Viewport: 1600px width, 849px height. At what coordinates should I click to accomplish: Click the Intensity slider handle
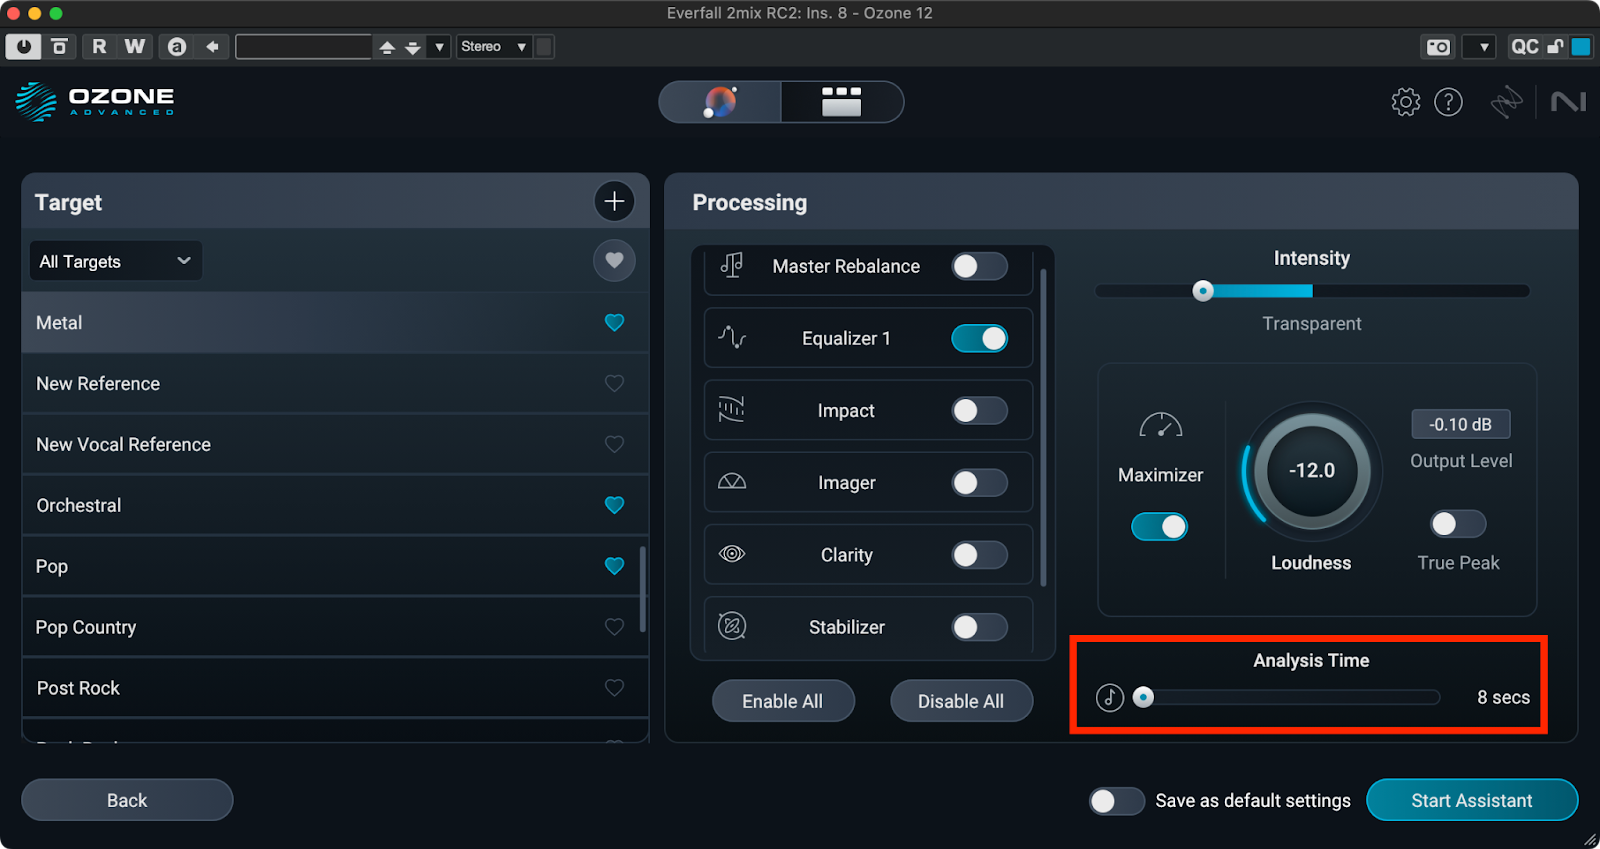coord(1203,291)
